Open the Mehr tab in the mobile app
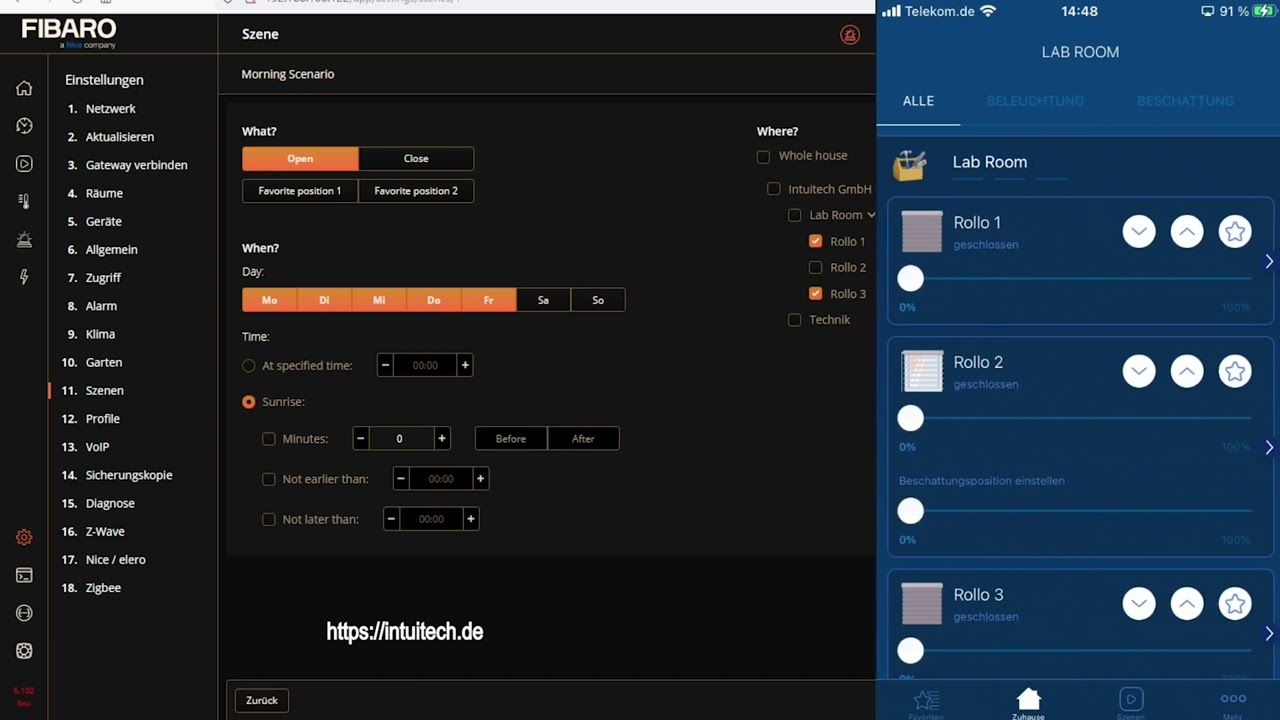 (x=1233, y=703)
